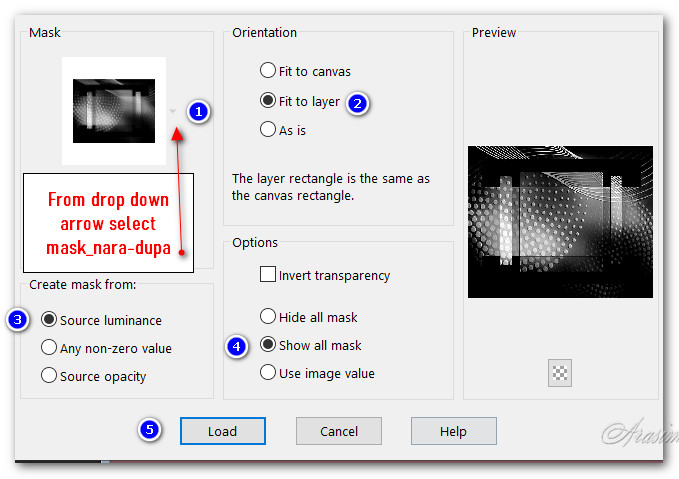Click the blue number 1 marker
679x479 pixels.
(x=199, y=111)
